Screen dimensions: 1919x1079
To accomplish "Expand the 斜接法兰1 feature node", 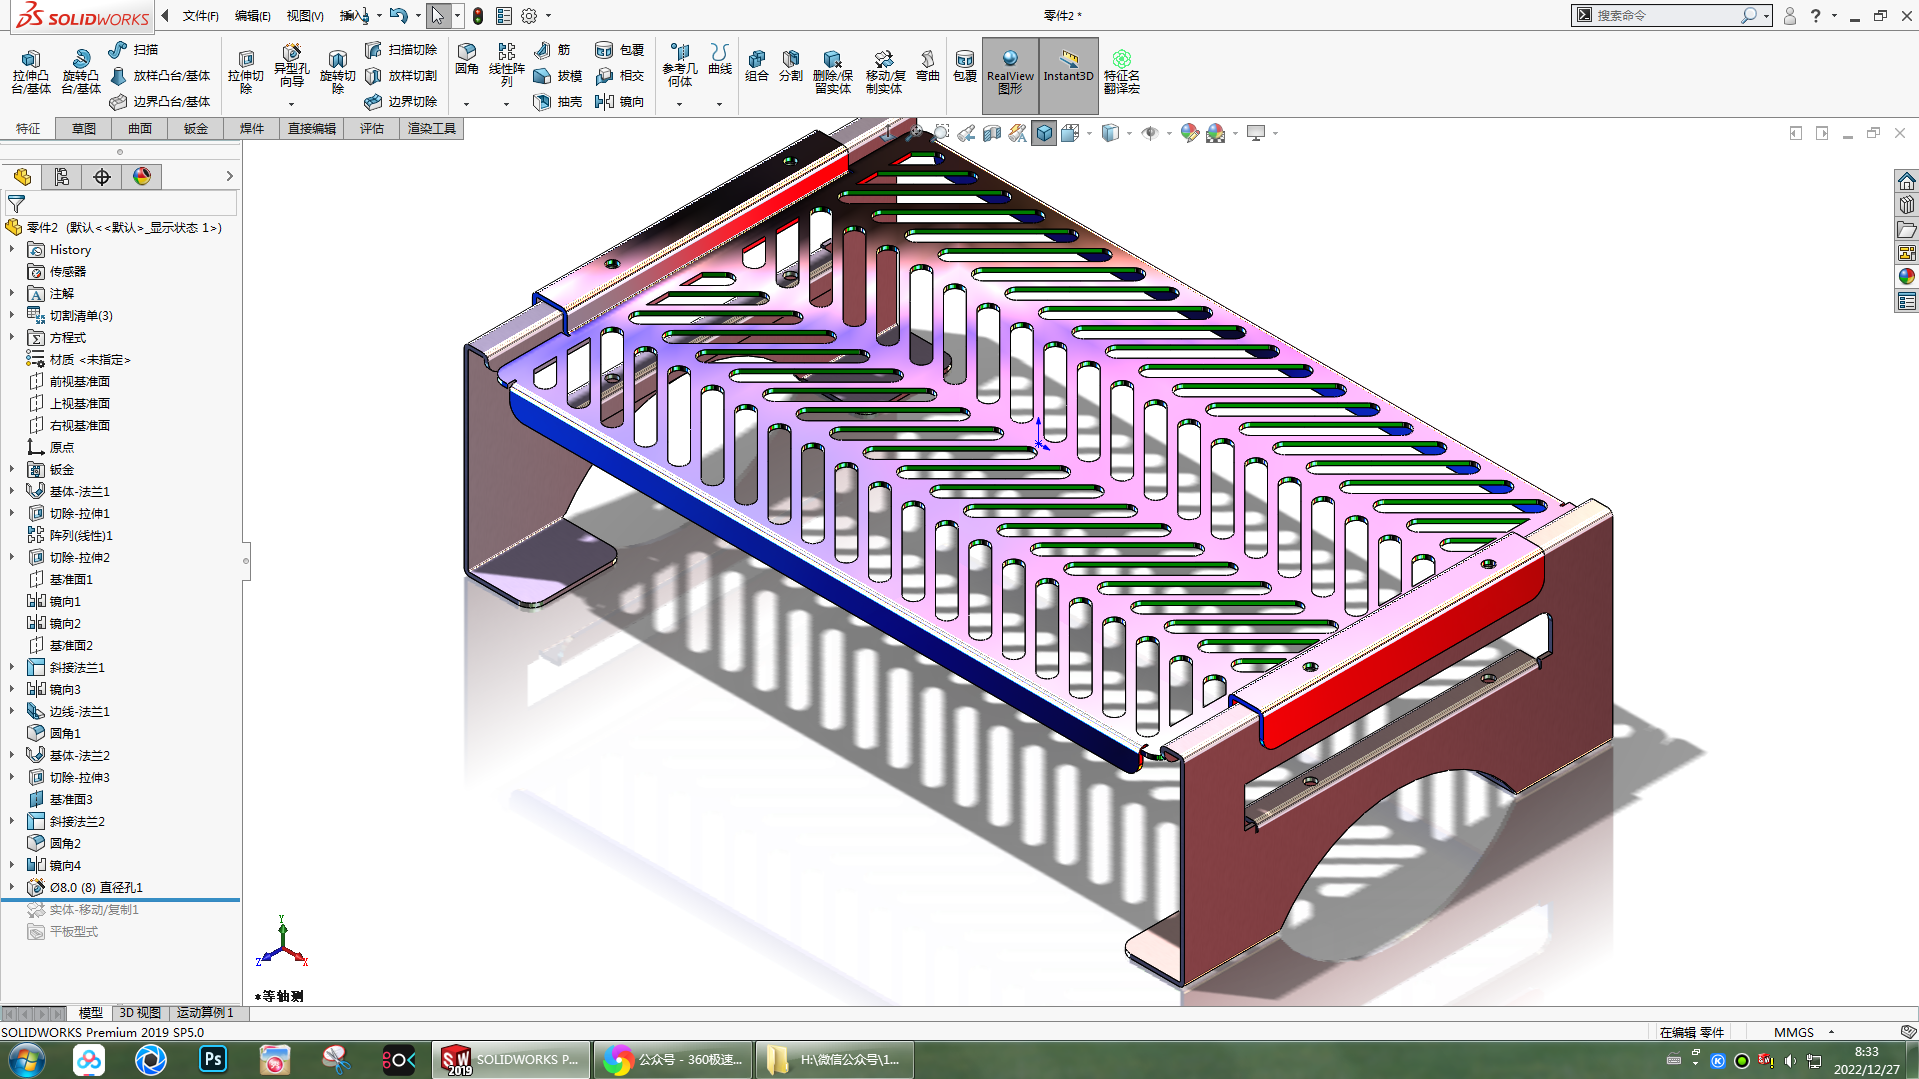I will point(12,667).
